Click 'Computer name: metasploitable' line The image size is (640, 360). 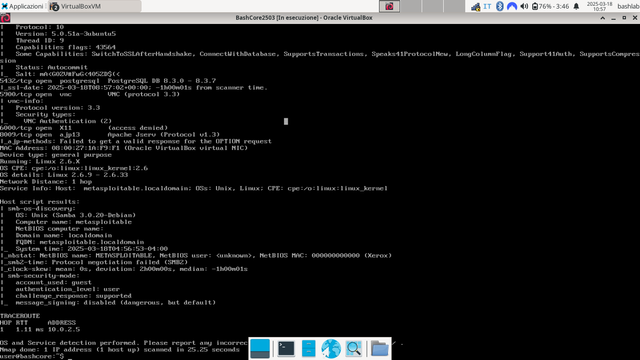pyautogui.click(x=73, y=222)
